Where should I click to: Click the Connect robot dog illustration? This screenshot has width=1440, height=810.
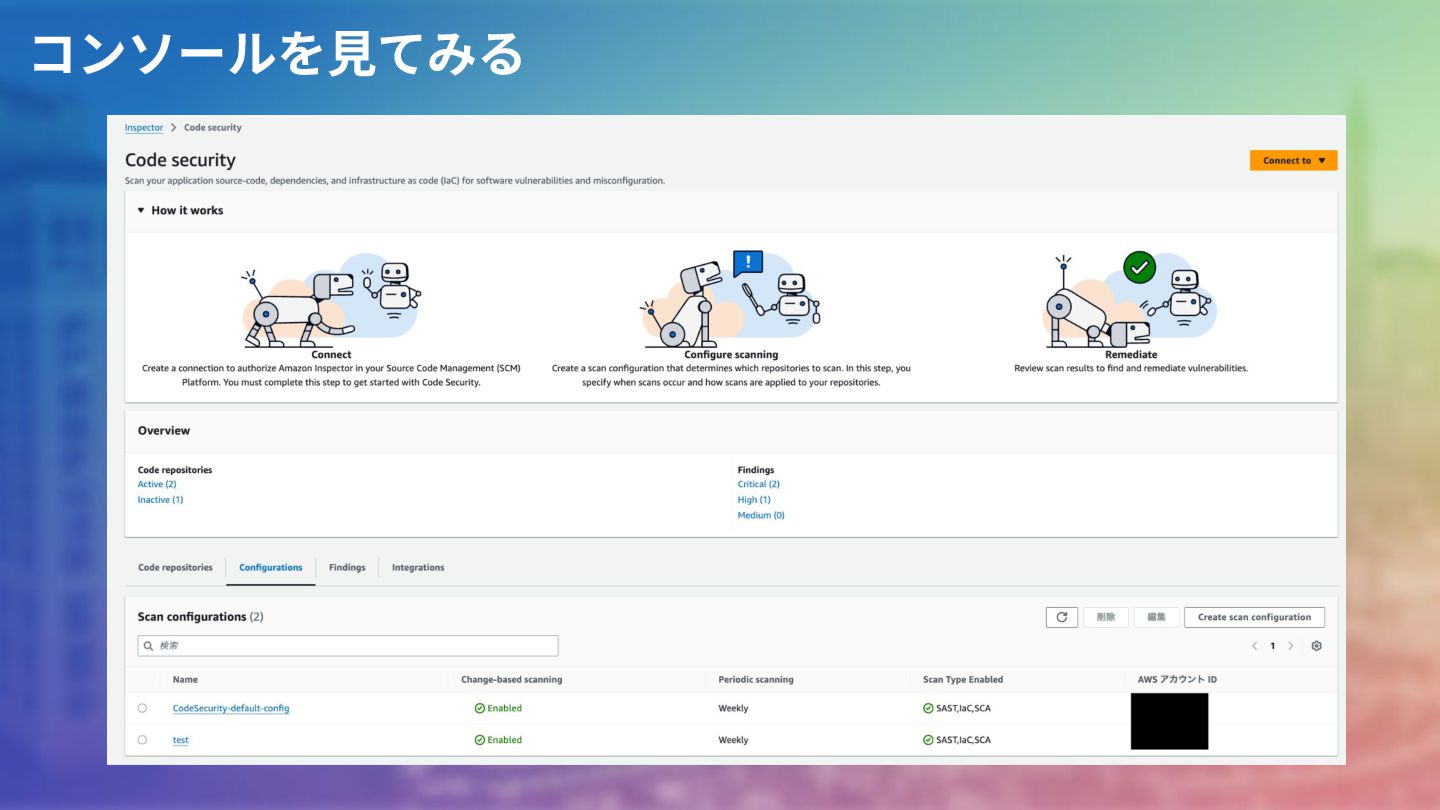[331, 299]
